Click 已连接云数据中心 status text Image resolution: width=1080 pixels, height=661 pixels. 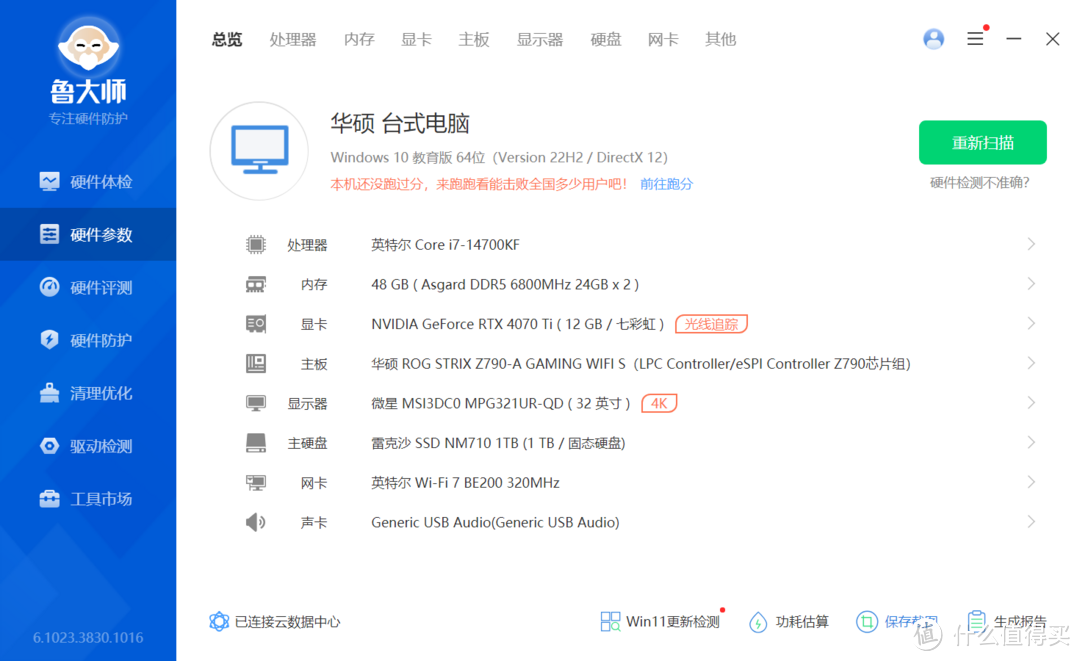pos(287,622)
